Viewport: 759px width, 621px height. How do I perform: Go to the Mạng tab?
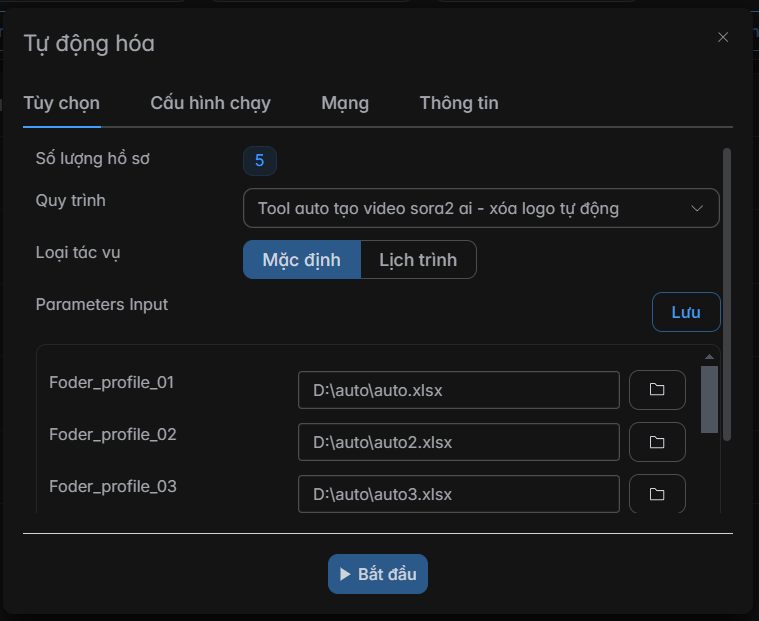345,103
